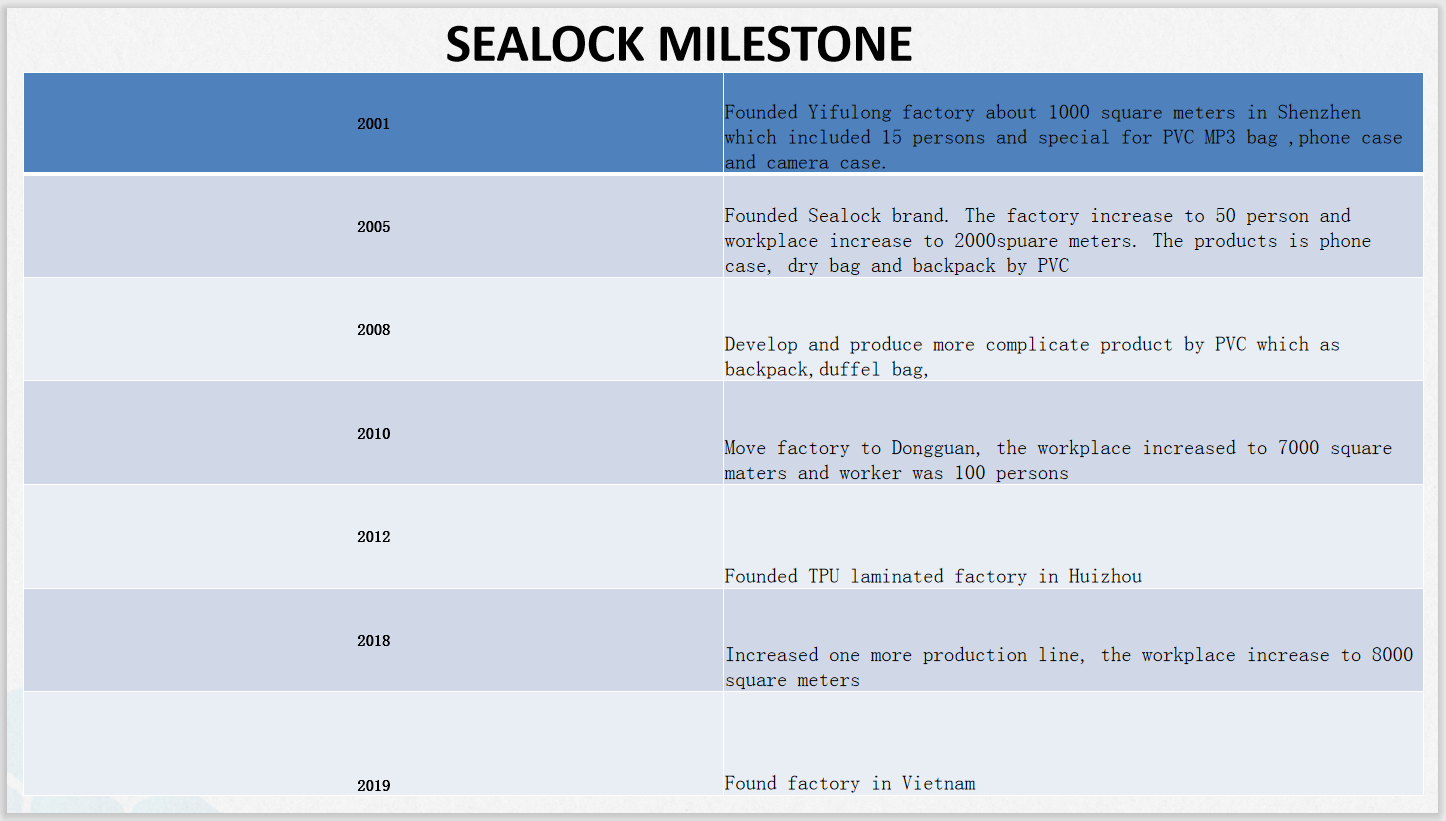Select the 2001 year cell
Viewport: 1446px width, 821px height.
point(373,124)
